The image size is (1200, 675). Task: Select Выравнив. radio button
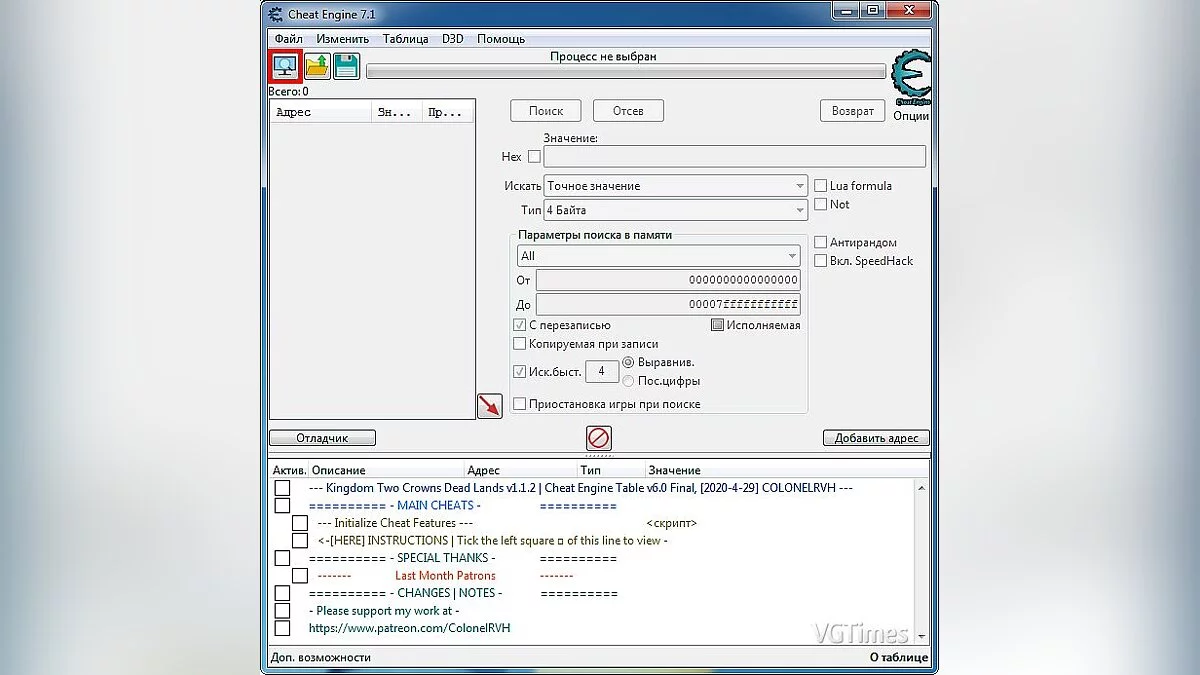(628, 362)
